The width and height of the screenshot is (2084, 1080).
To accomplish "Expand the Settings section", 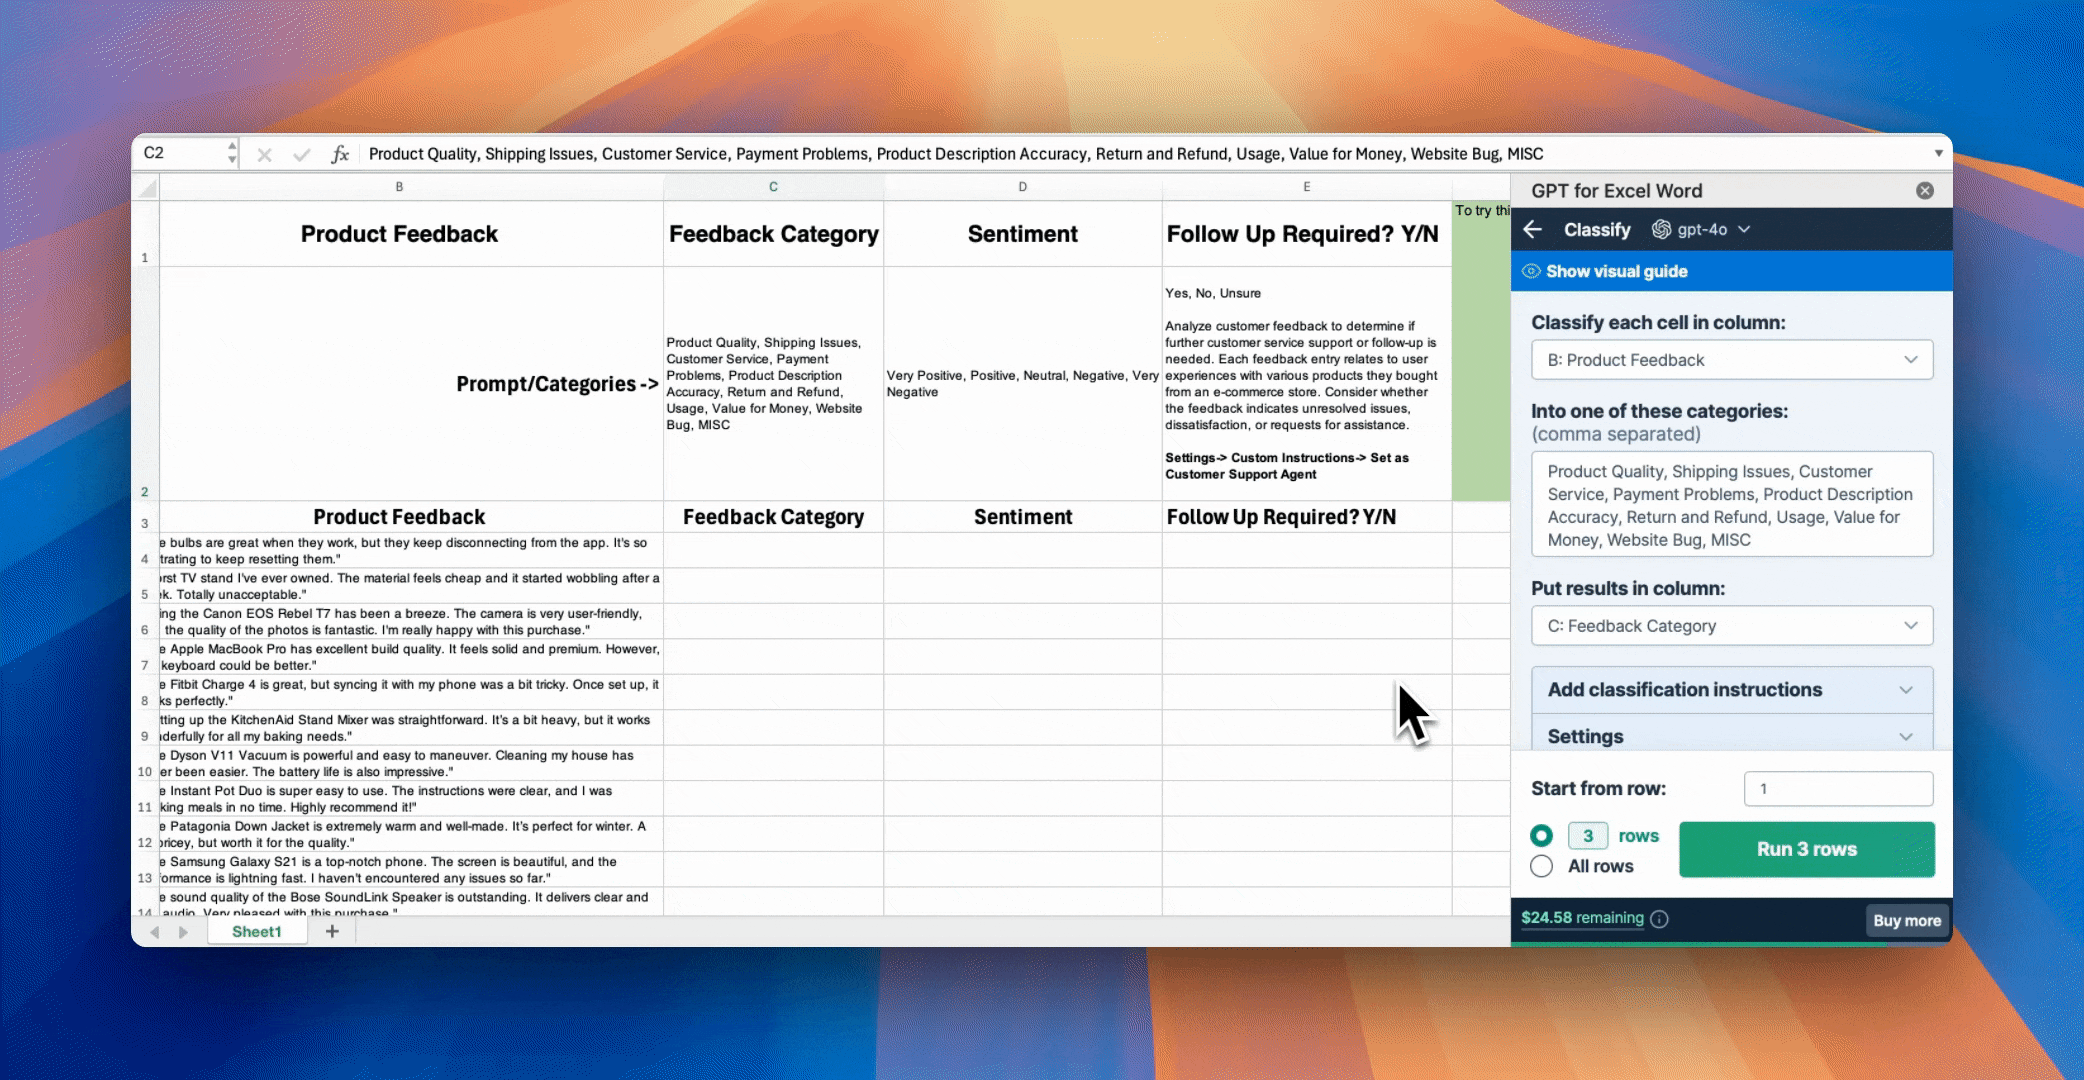I will tap(1732, 737).
